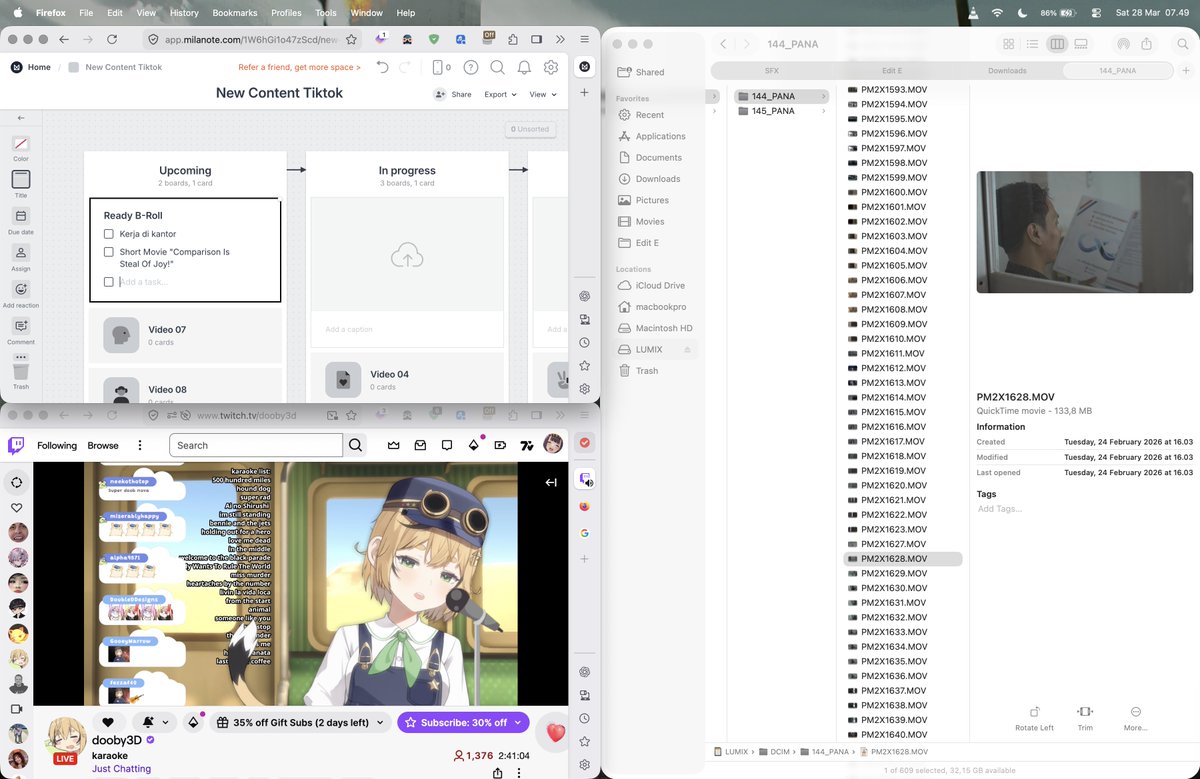Pick the Due date tool in Milanote
The width and height of the screenshot is (1200, 779).
click(x=21, y=216)
